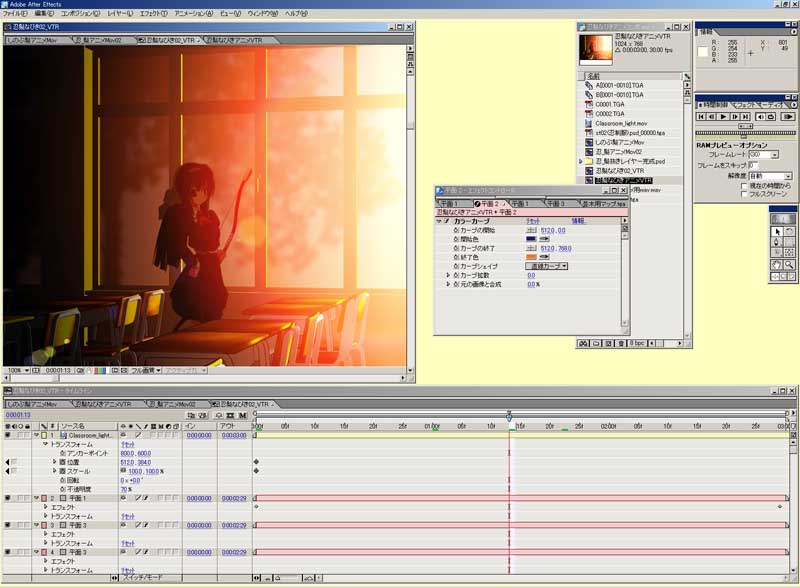Viewport: 800px width, 588px height.
Task: Click RGB channel icon in Composition window
Action: pos(100,371)
